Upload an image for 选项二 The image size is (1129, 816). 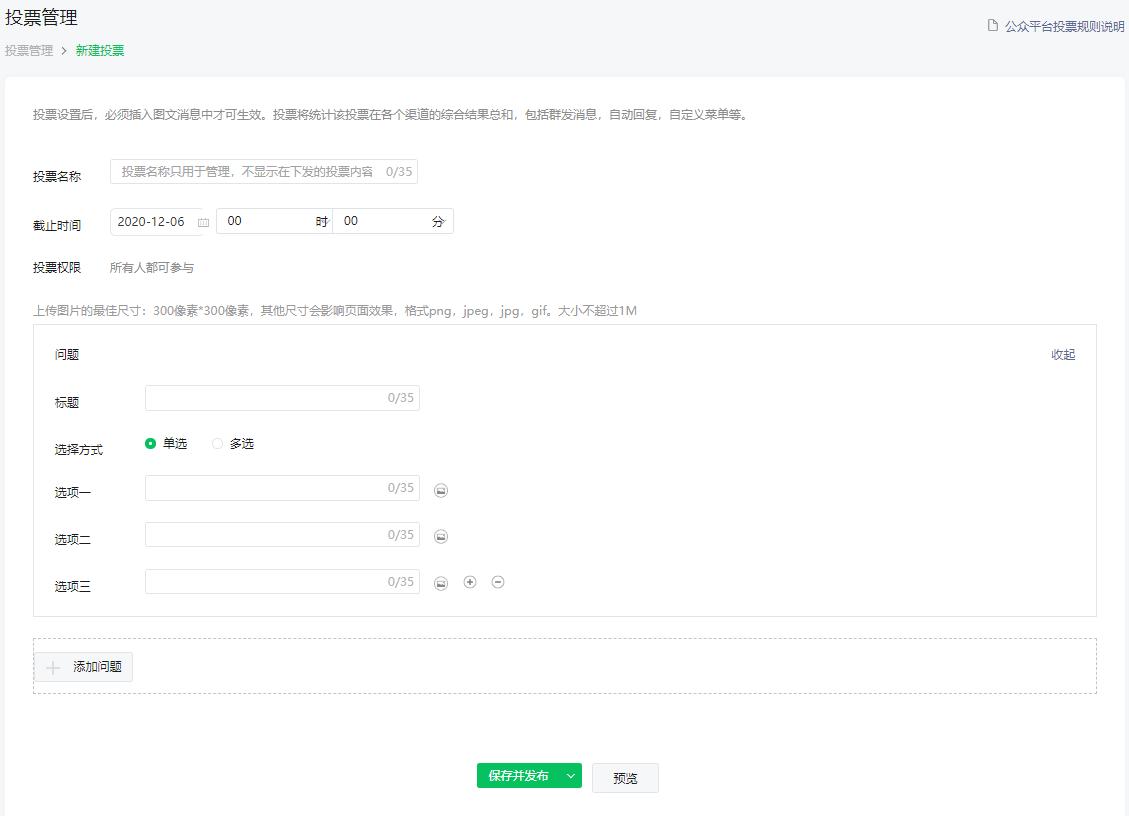[440, 536]
